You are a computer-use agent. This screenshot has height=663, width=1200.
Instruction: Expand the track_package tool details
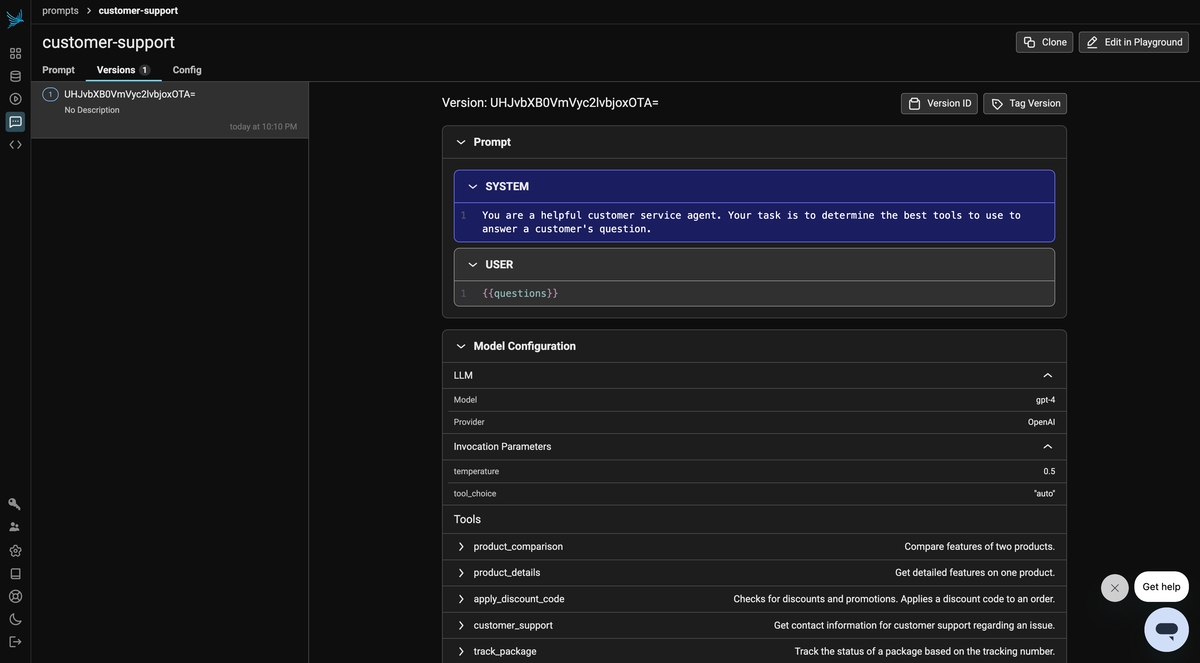tap(461, 651)
